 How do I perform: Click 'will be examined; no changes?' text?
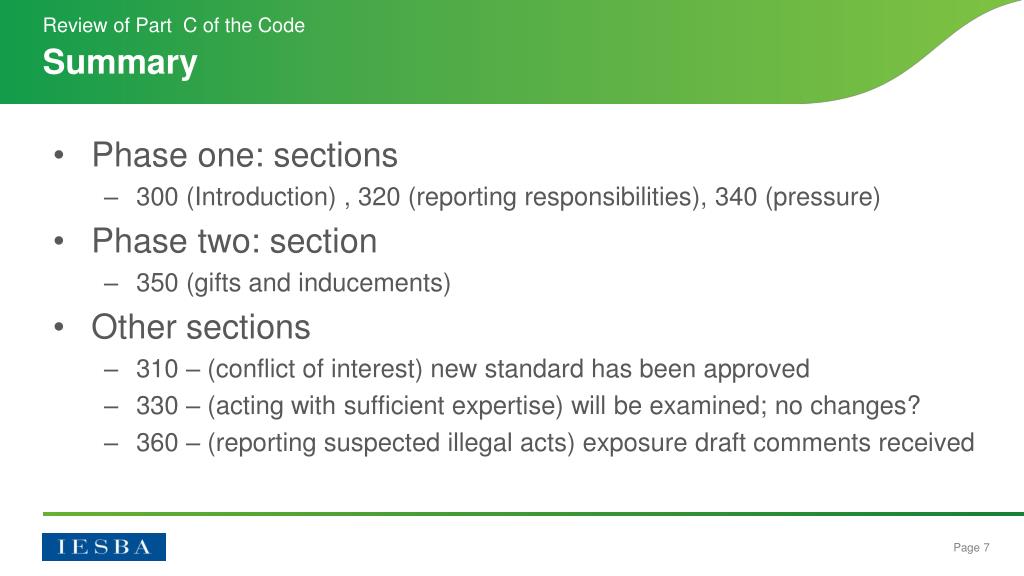click(x=745, y=406)
